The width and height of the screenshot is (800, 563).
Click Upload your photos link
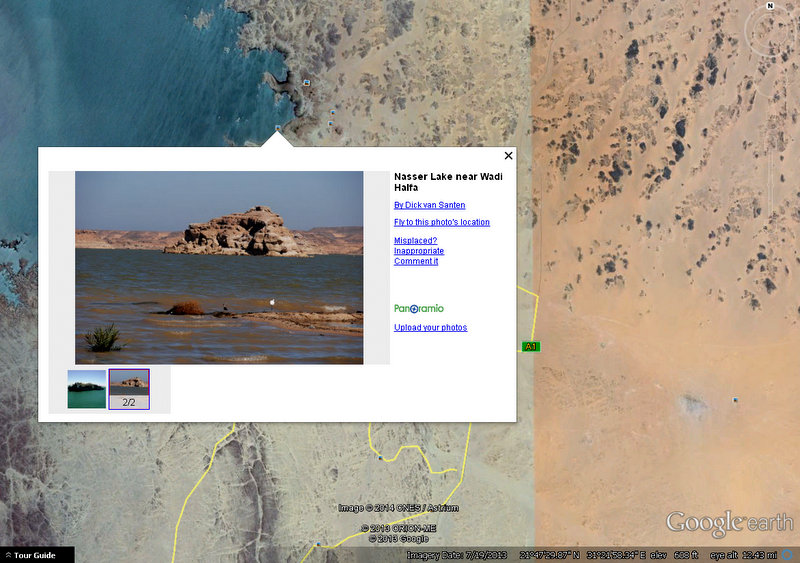point(430,328)
